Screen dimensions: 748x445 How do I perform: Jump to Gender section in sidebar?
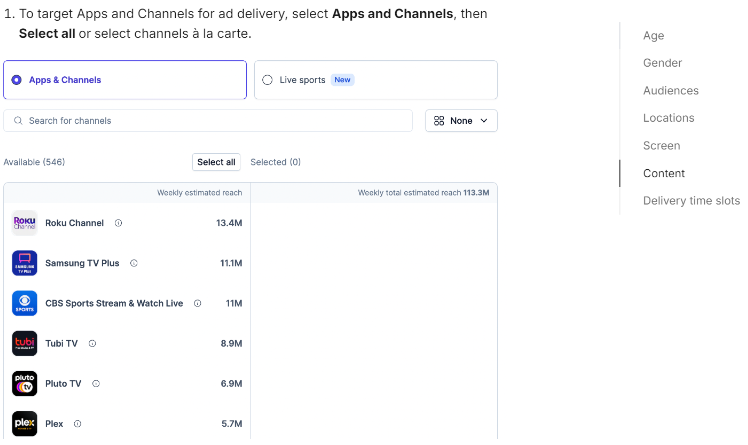tap(662, 63)
